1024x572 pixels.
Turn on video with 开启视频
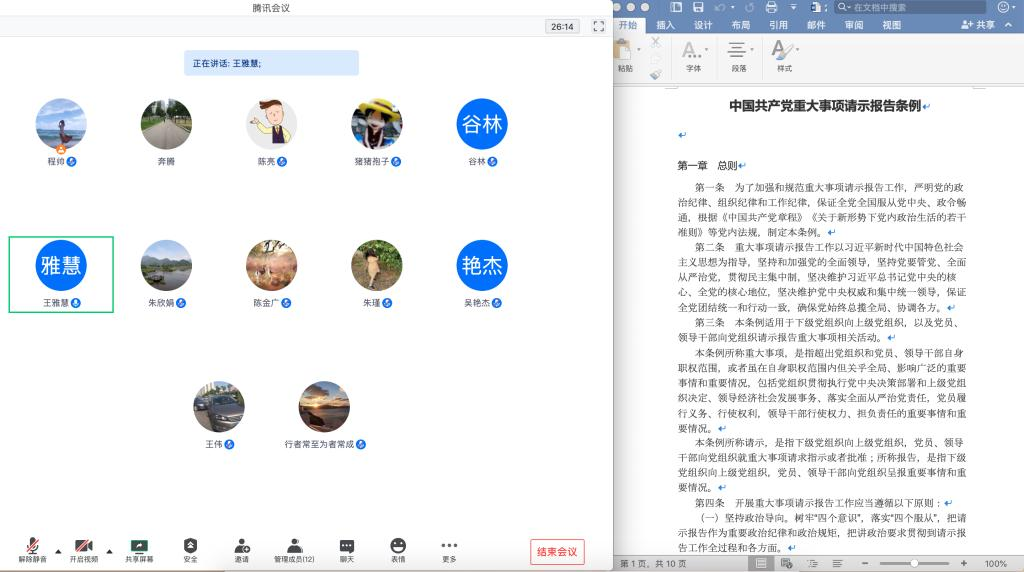click(84, 546)
